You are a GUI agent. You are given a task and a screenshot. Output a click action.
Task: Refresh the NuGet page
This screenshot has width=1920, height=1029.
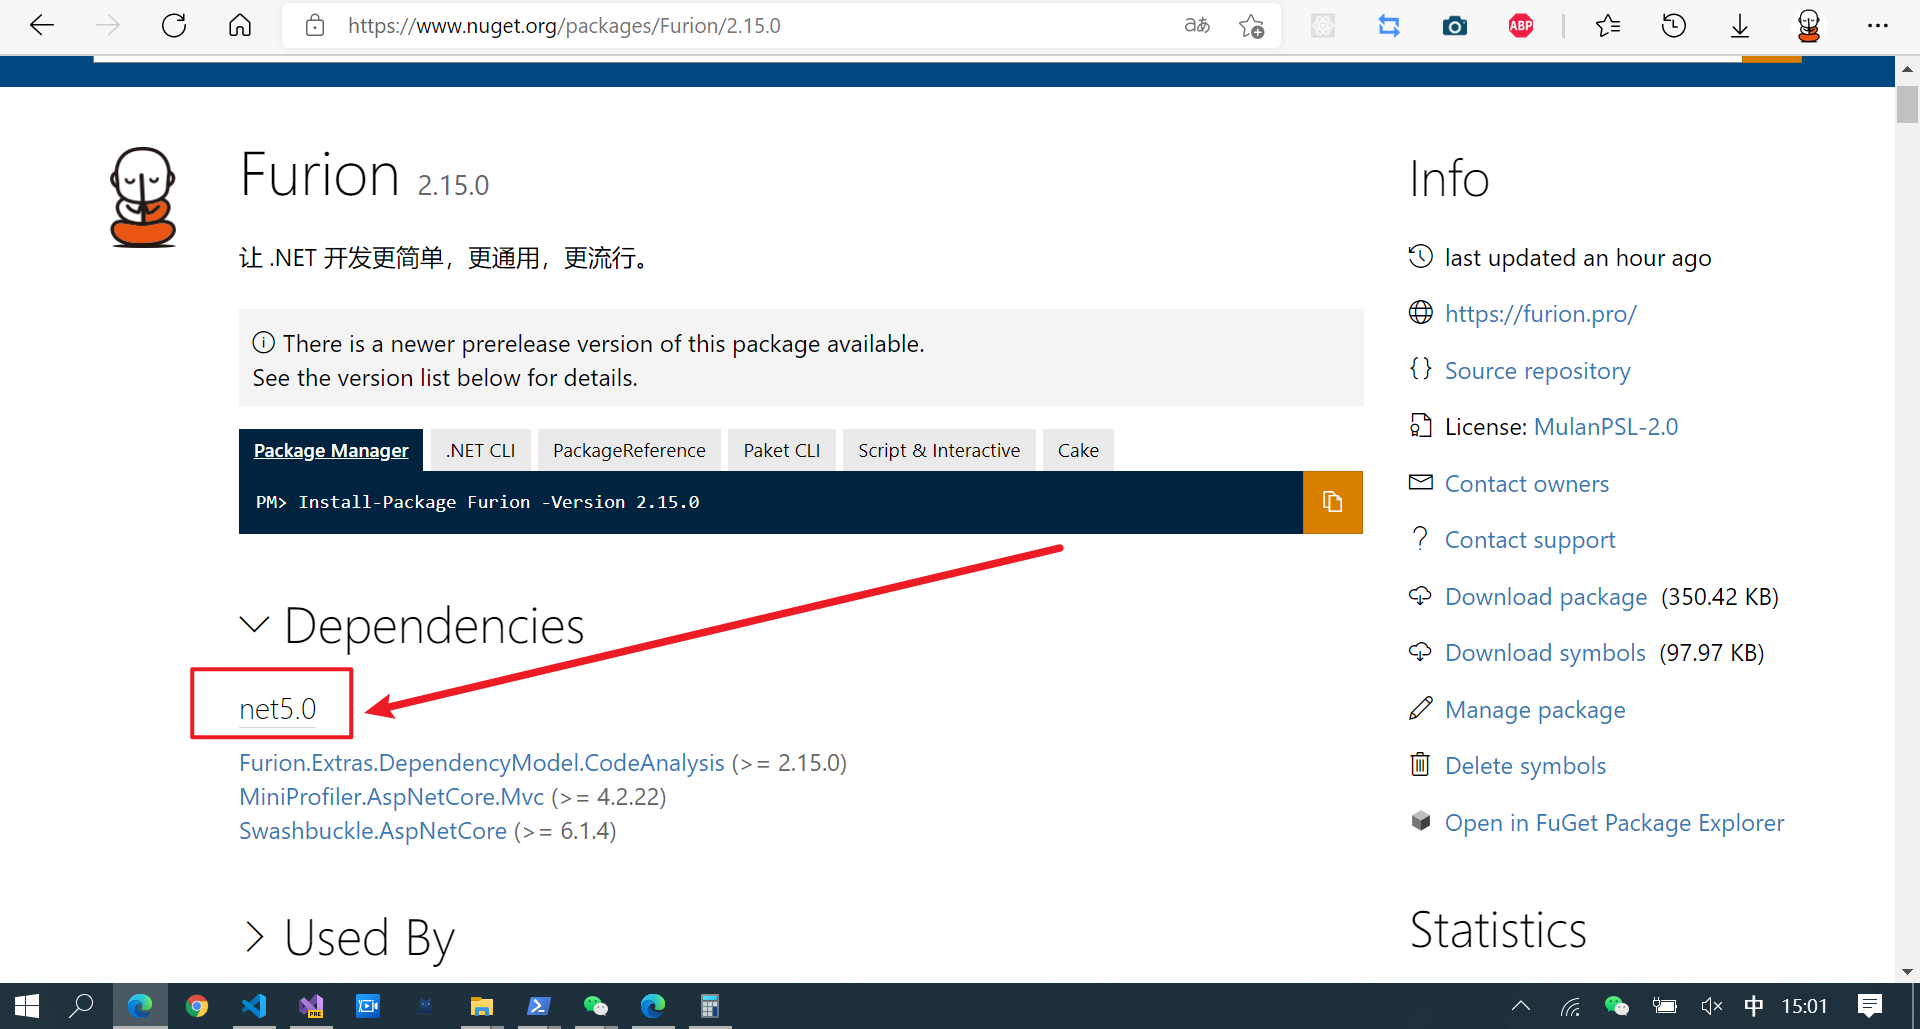pyautogui.click(x=174, y=26)
